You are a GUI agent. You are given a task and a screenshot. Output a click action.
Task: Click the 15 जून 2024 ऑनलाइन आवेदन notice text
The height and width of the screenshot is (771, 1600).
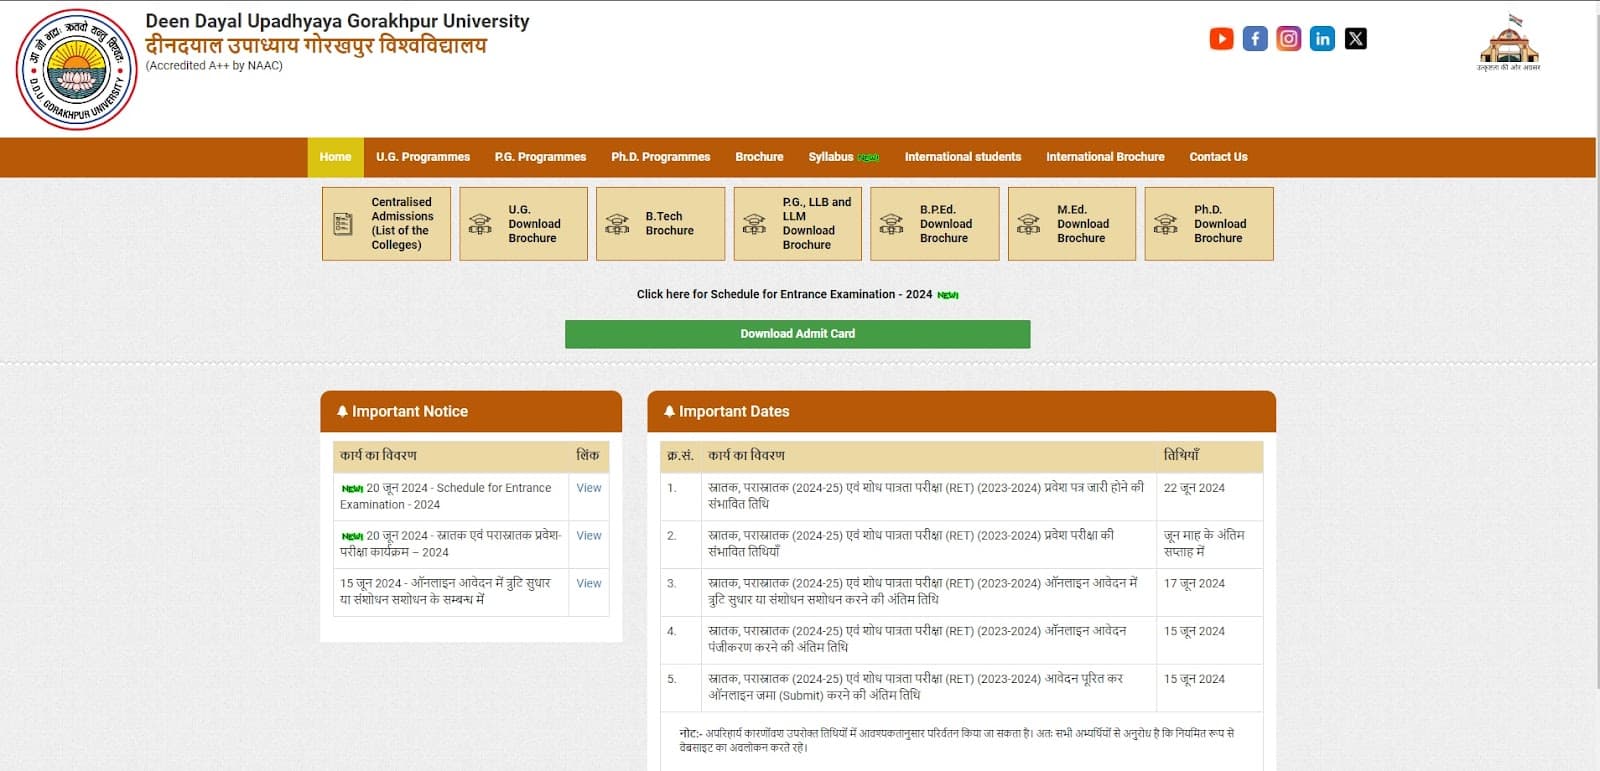point(445,591)
